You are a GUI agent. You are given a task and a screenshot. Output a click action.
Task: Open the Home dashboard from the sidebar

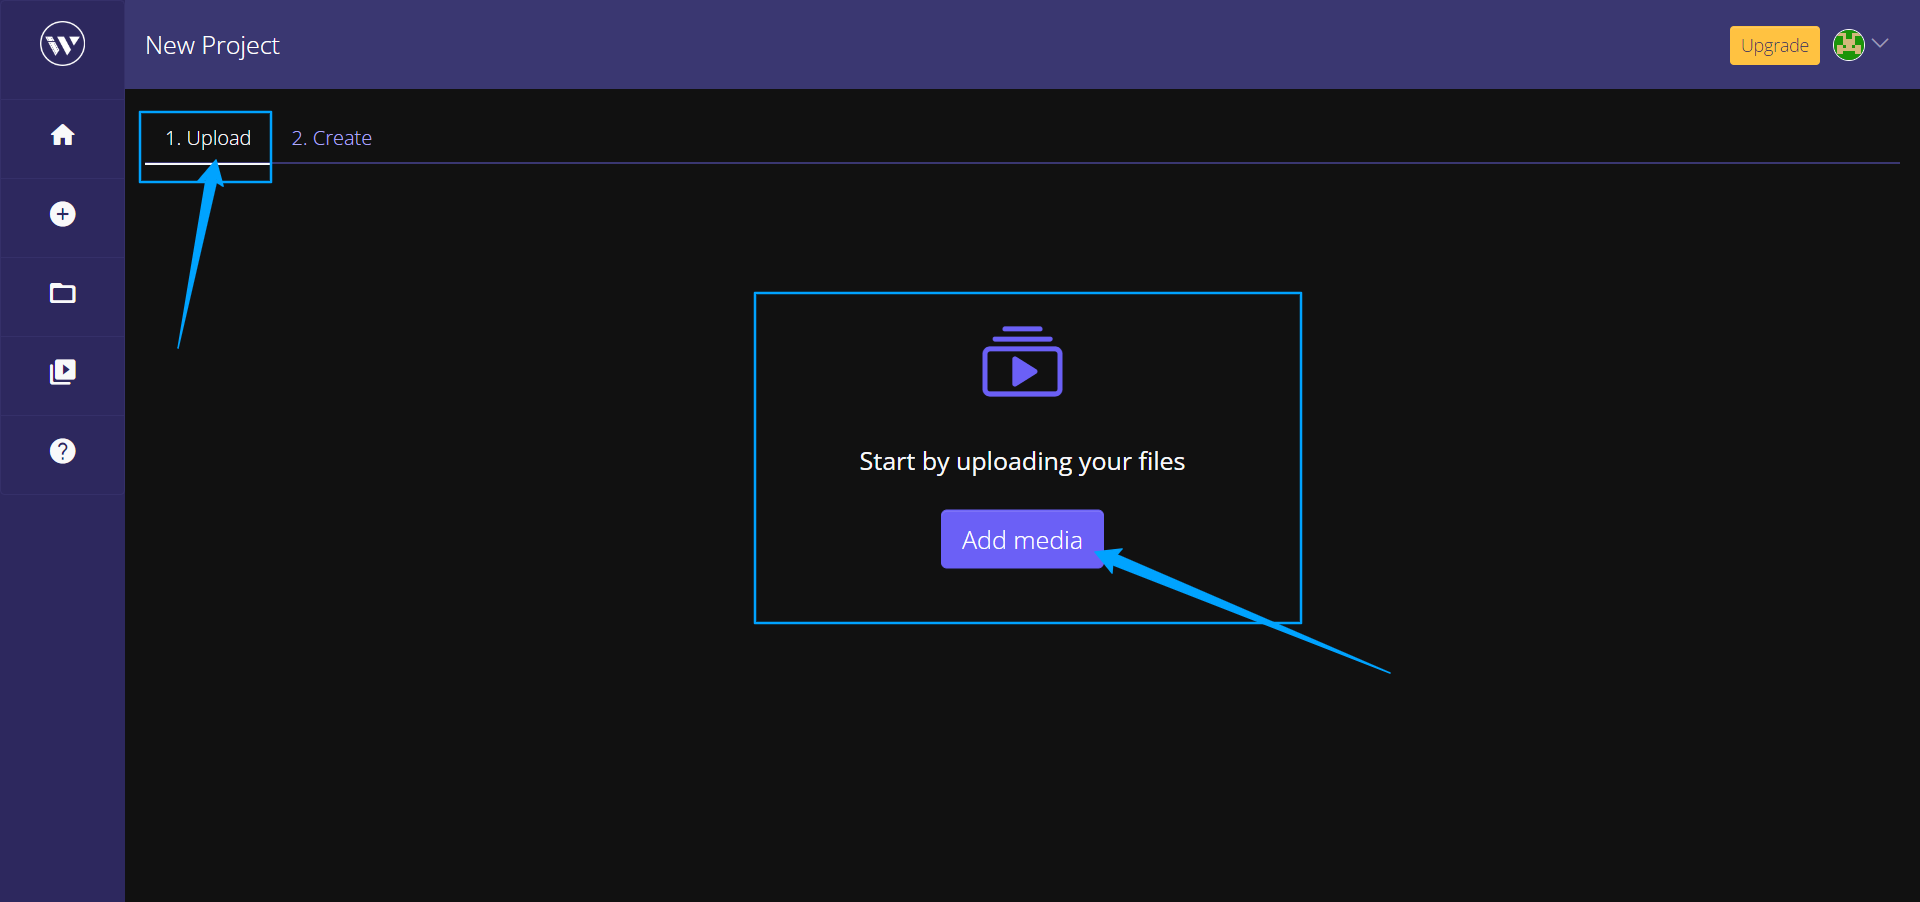(x=62, y=134)
